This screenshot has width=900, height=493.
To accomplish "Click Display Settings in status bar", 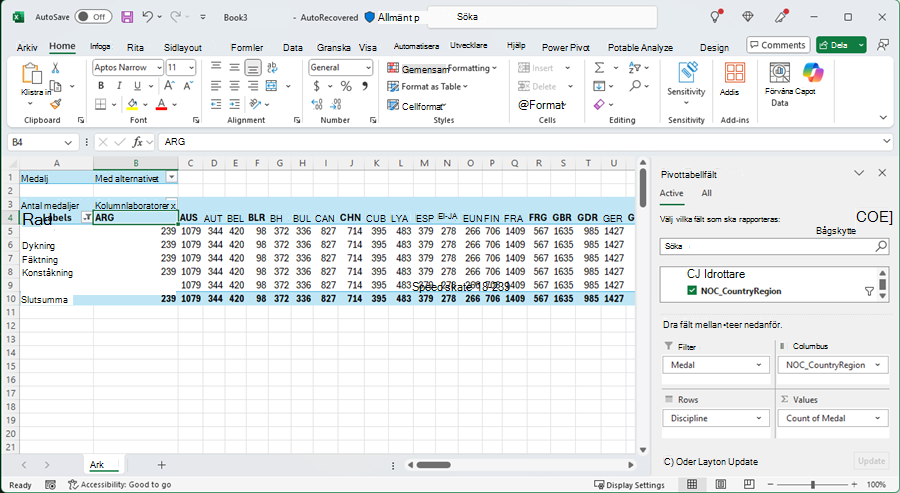I will click(629, 485).
